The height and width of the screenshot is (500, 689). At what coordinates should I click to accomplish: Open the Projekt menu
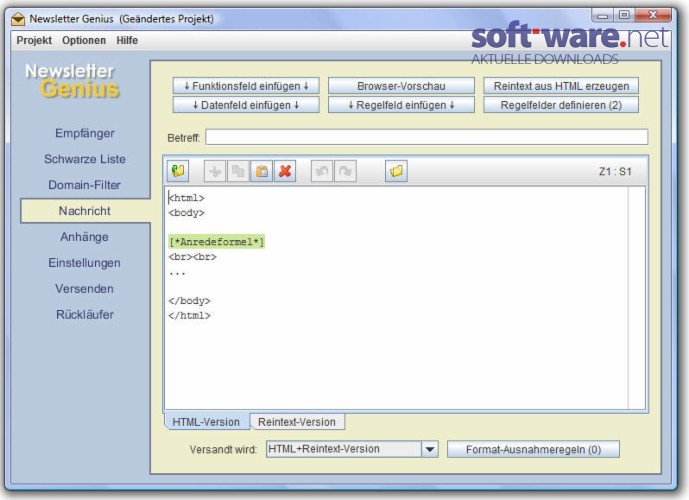(x=34, y=40)
